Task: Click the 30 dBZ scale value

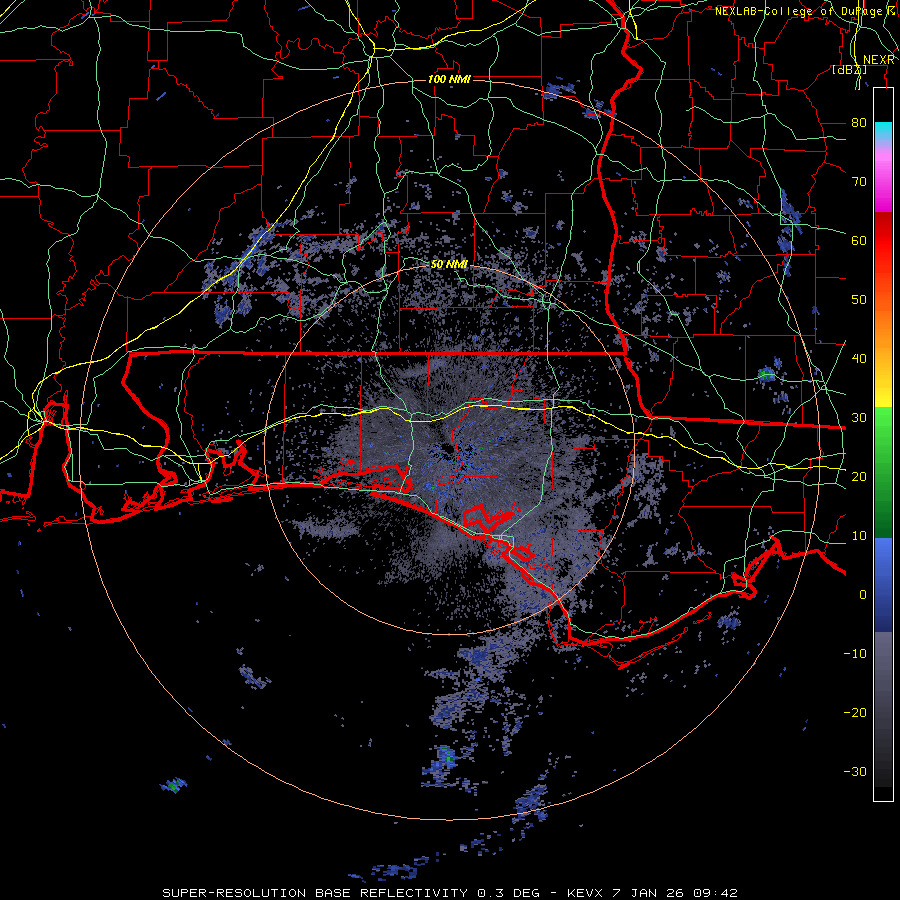Action: click(859, 418)
